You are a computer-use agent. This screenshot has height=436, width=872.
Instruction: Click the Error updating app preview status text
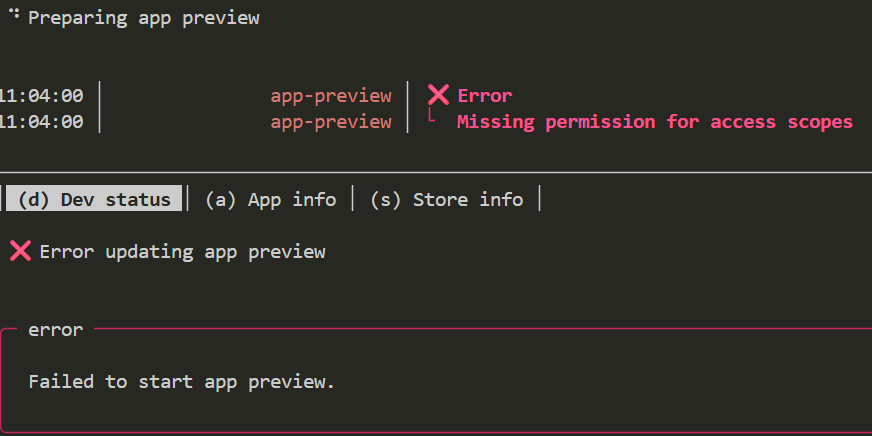coord(182,251)
